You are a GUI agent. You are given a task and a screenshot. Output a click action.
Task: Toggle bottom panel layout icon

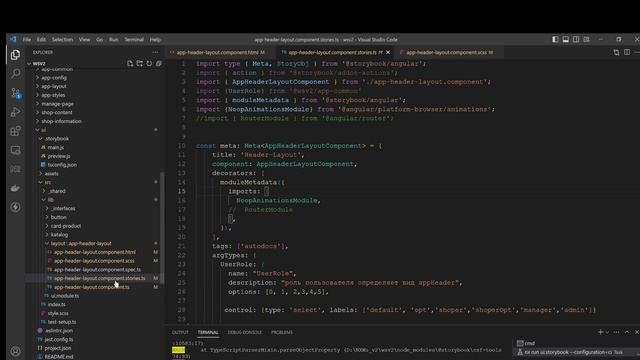565,39
